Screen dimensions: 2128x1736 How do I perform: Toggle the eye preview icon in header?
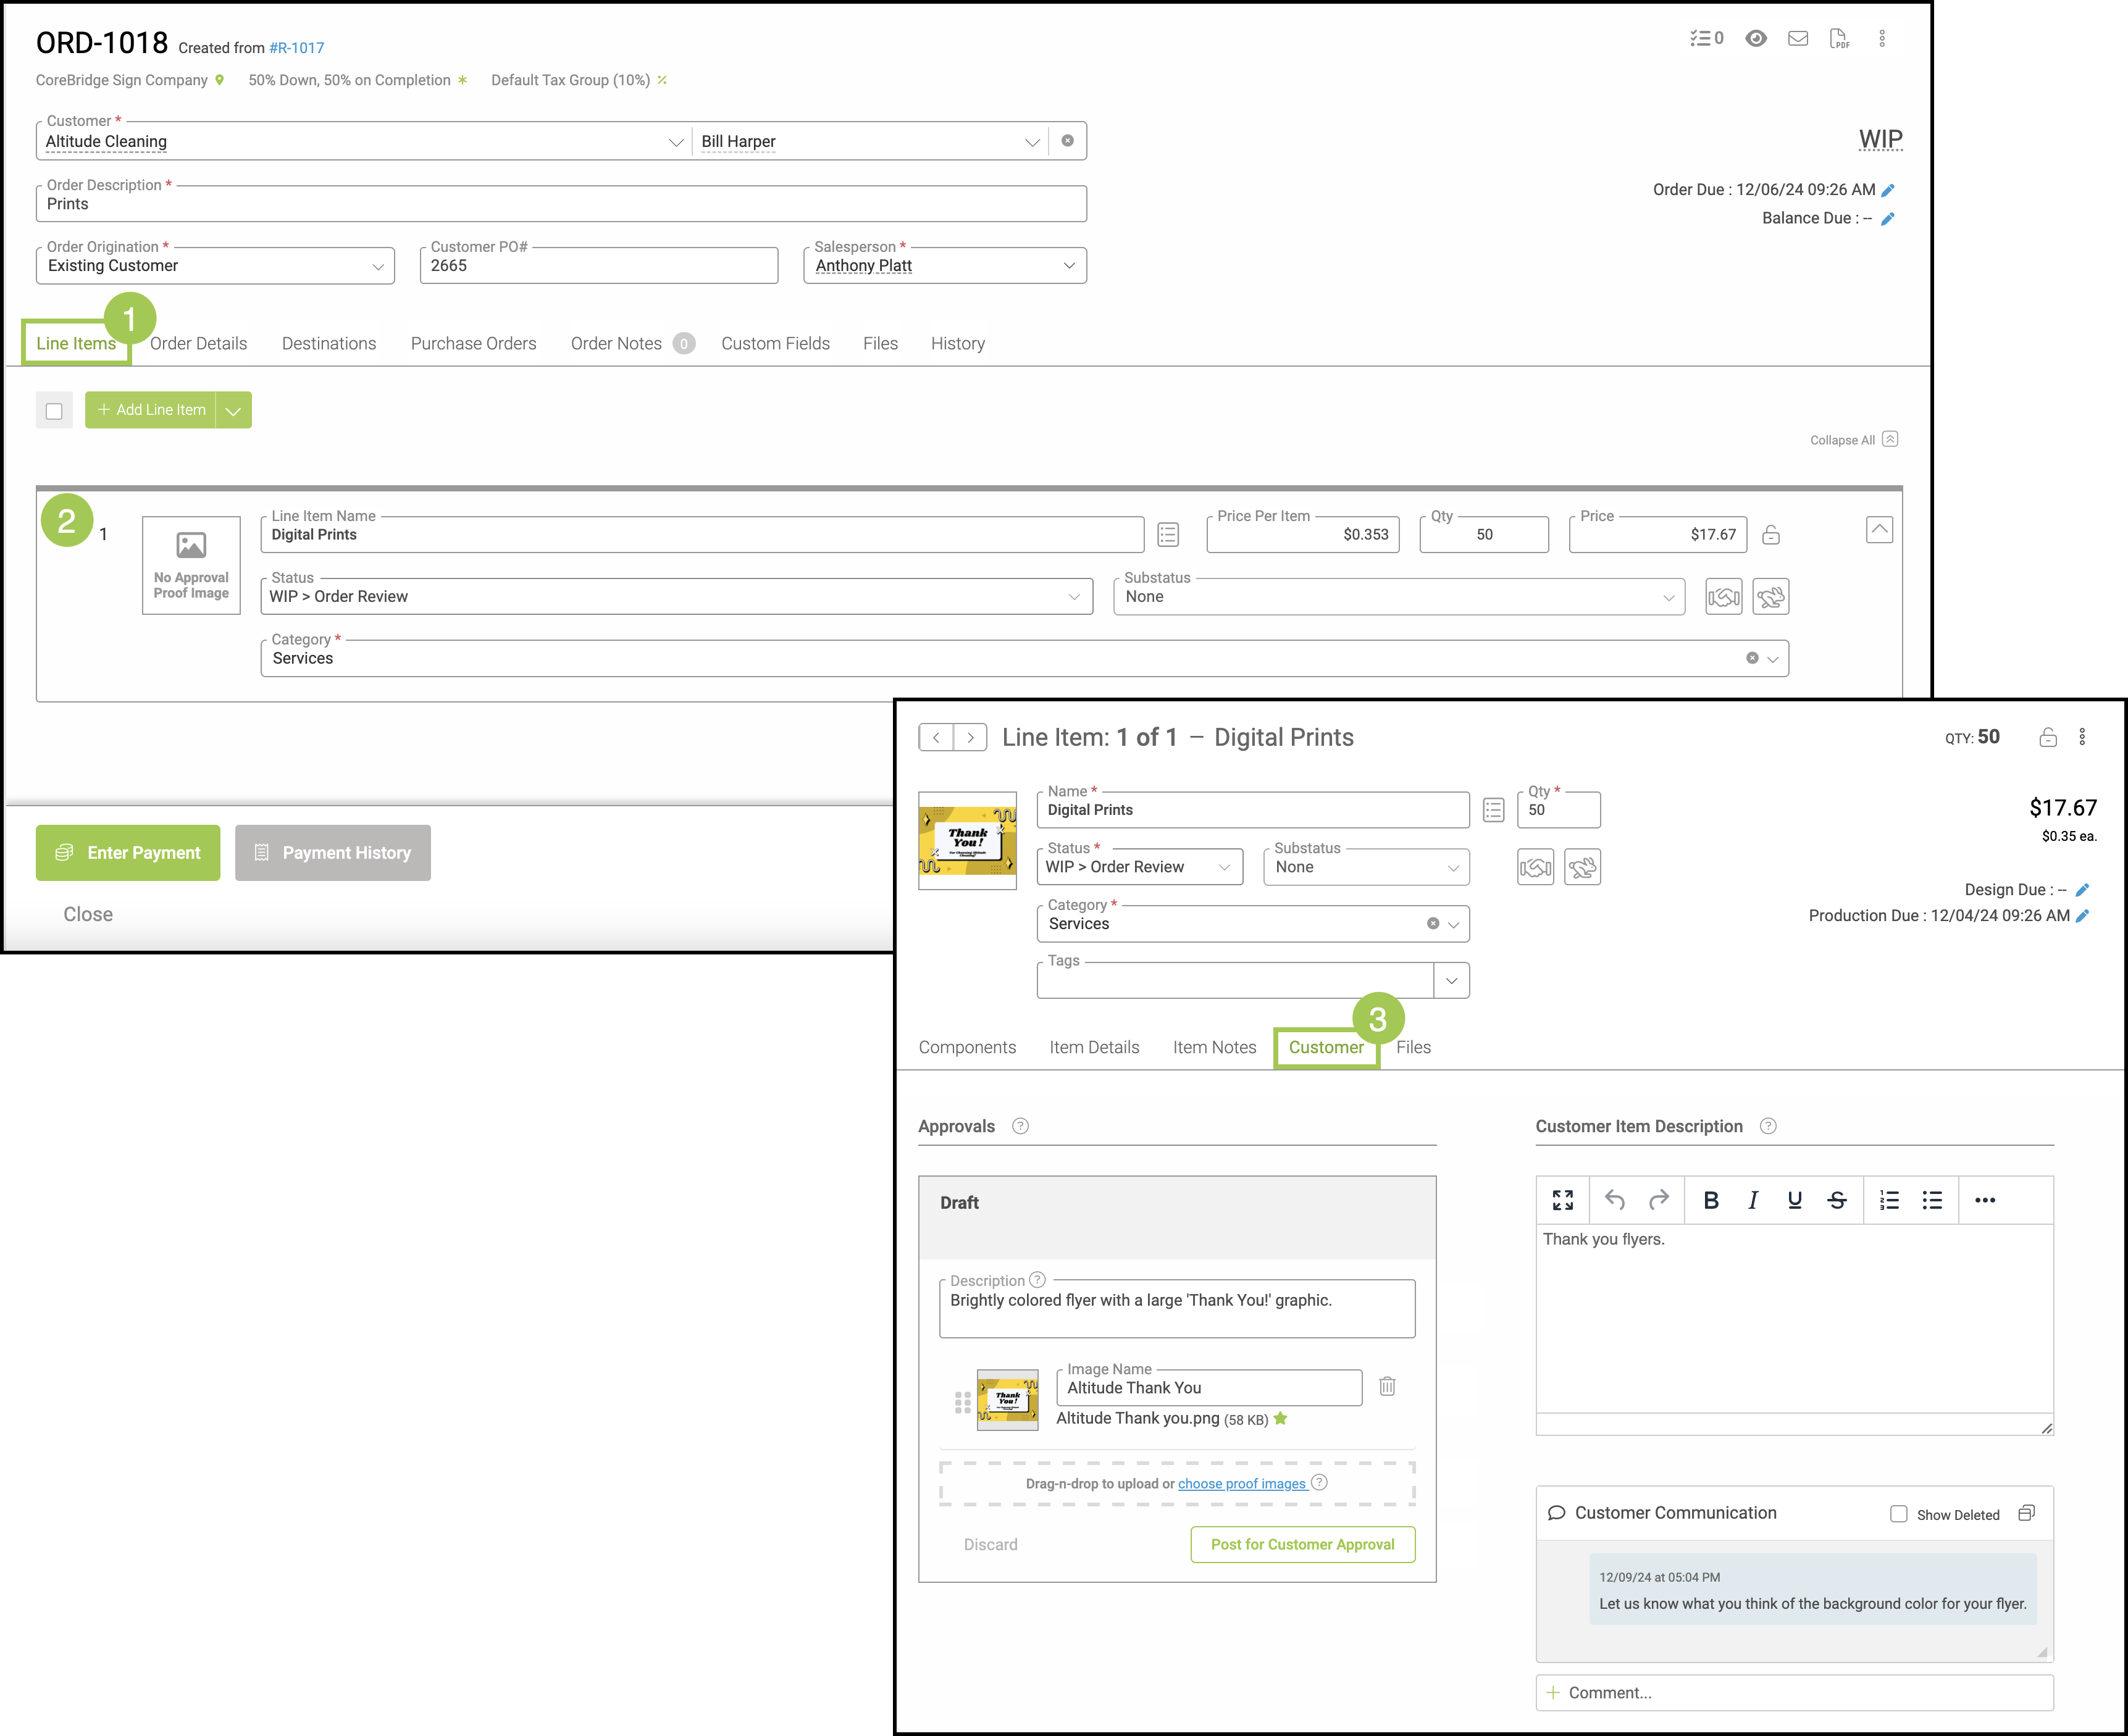[x=1755, y=39]
